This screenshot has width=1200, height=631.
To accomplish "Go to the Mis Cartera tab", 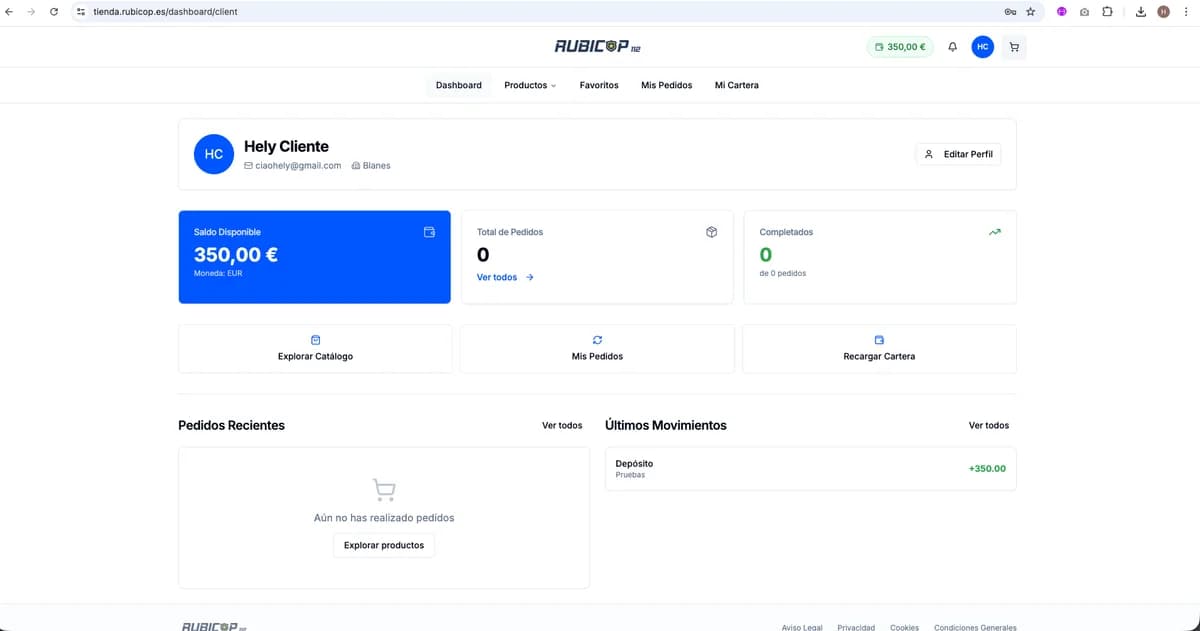I will 736,85.
